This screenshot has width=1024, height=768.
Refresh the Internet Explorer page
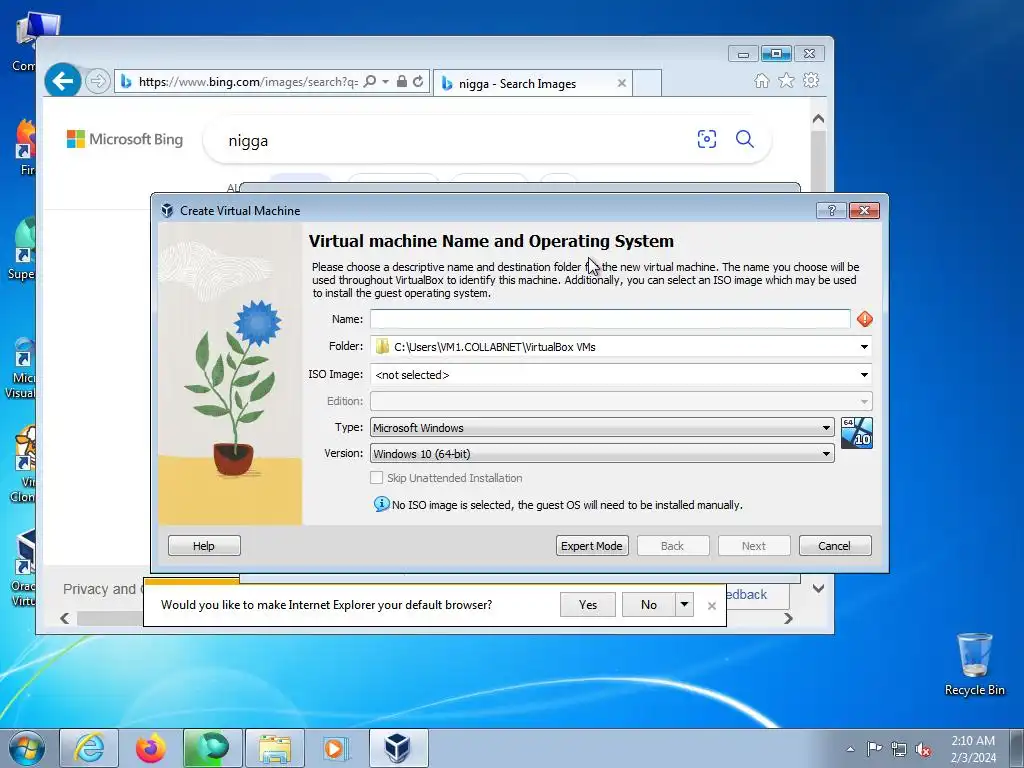[418, 82]
